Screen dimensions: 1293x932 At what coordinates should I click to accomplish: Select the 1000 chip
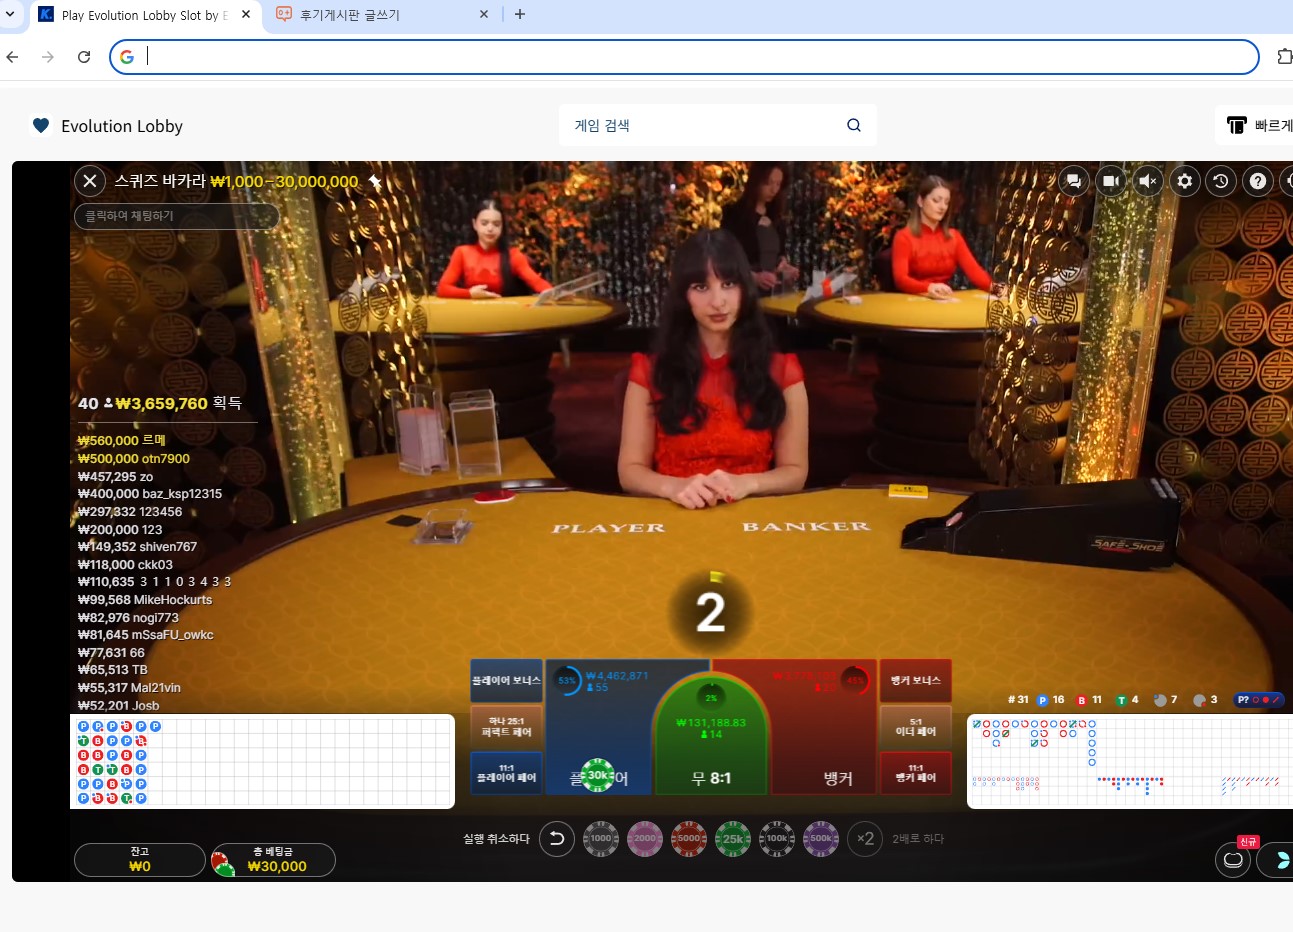point(601,839)
